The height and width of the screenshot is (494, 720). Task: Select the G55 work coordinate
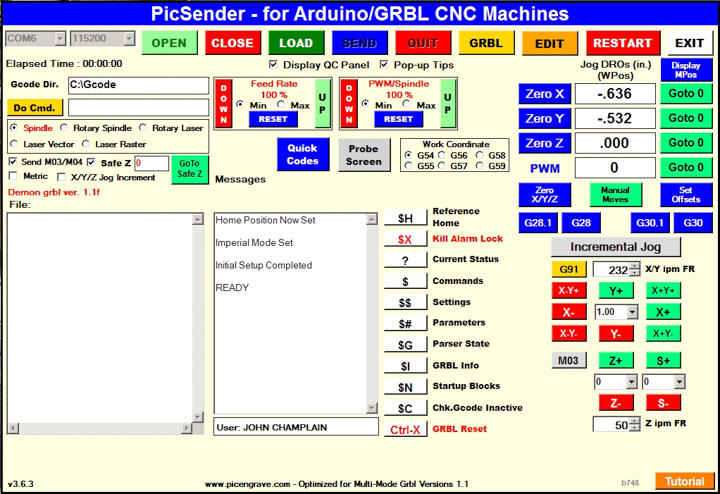(x=408, y=165)
